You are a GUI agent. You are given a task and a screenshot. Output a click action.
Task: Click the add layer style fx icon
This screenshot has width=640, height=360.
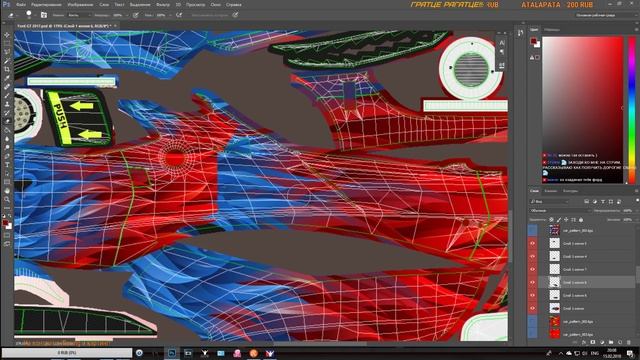tap(584, 342)
